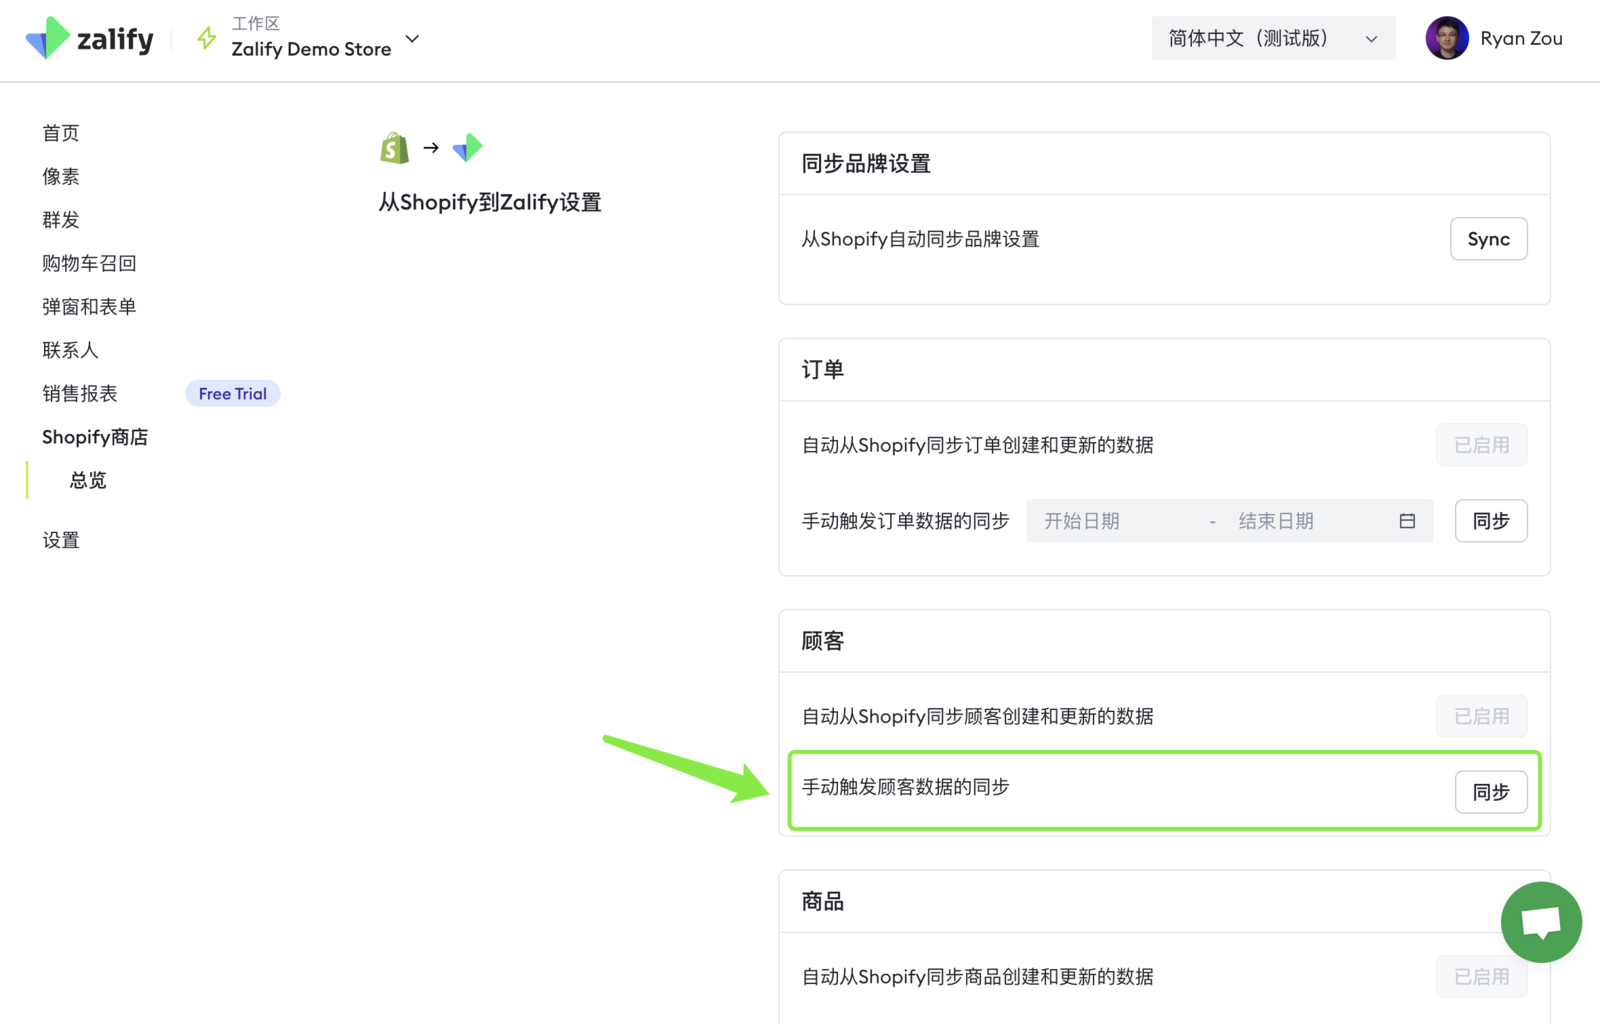Click the 已启用 button for customer auto-sync
The height and width of the screenshot is (1024, 1600).
point(1481,716)
